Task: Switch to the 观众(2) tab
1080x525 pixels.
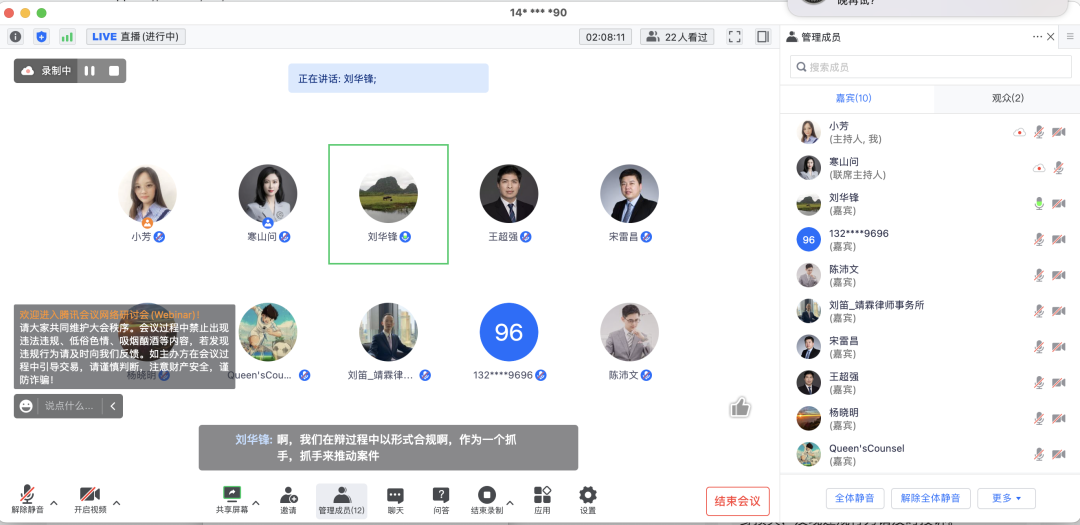Action: click(1006, 98)
